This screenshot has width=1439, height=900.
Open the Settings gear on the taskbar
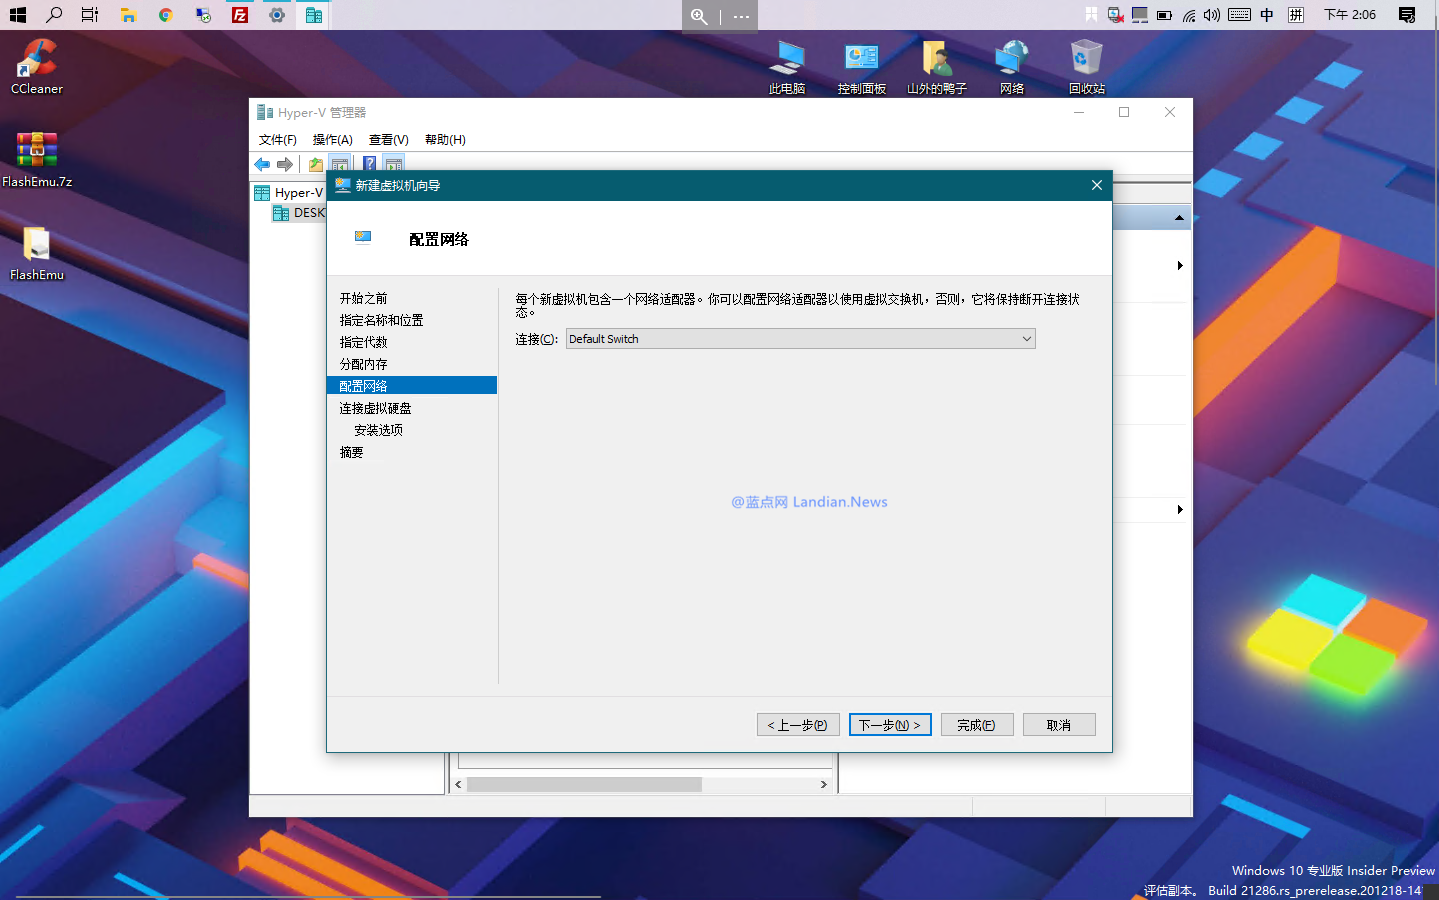pyautogui.click(x=277, y=15)
